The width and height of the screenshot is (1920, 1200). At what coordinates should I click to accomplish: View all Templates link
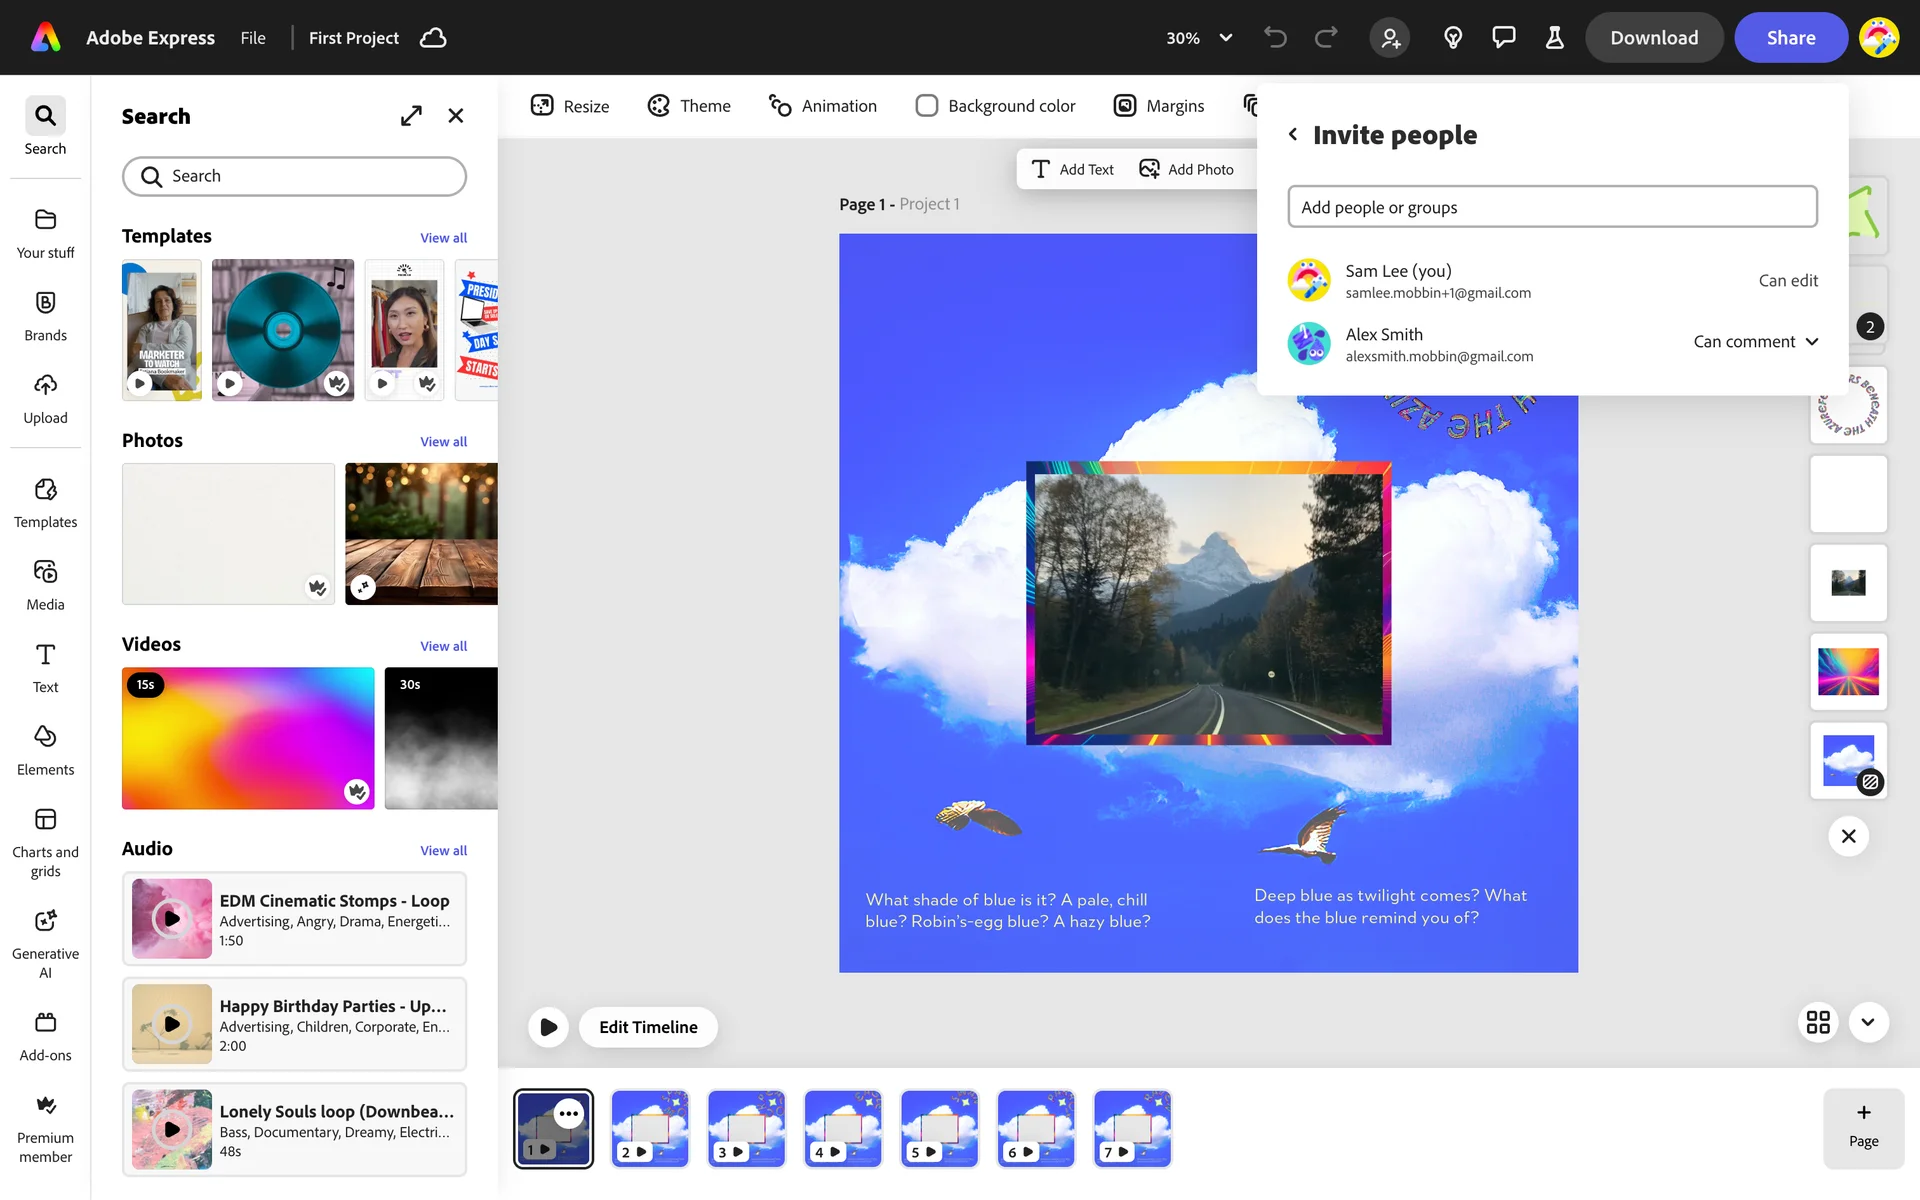[443, 238]
